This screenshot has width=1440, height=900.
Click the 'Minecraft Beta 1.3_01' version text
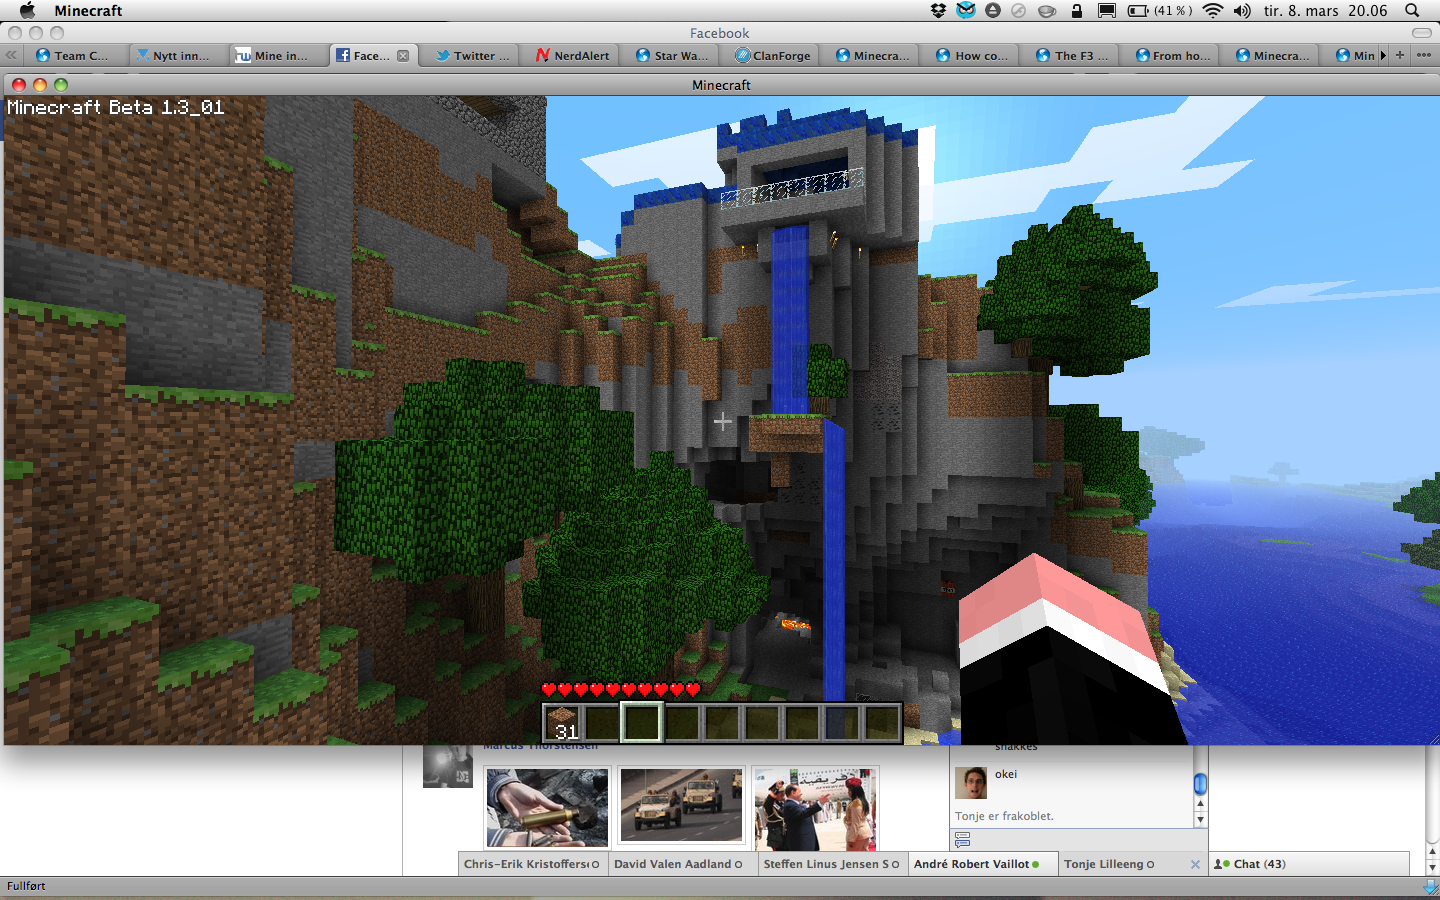click(116, 107)
